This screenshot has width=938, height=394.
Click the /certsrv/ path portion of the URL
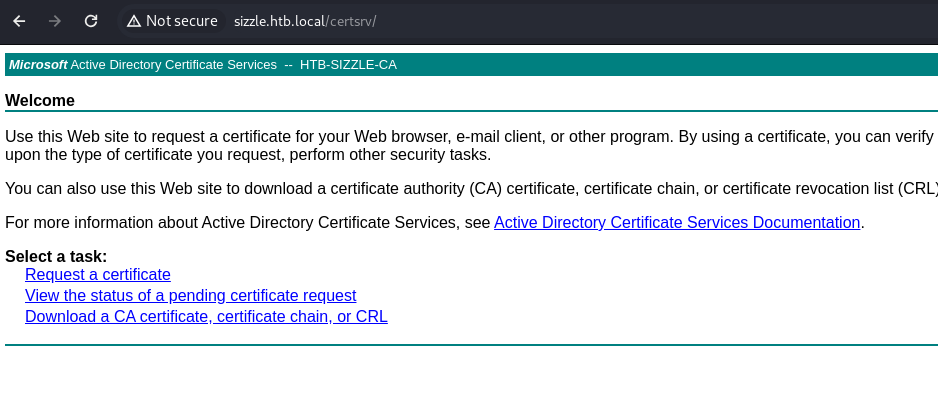(351, 22)
